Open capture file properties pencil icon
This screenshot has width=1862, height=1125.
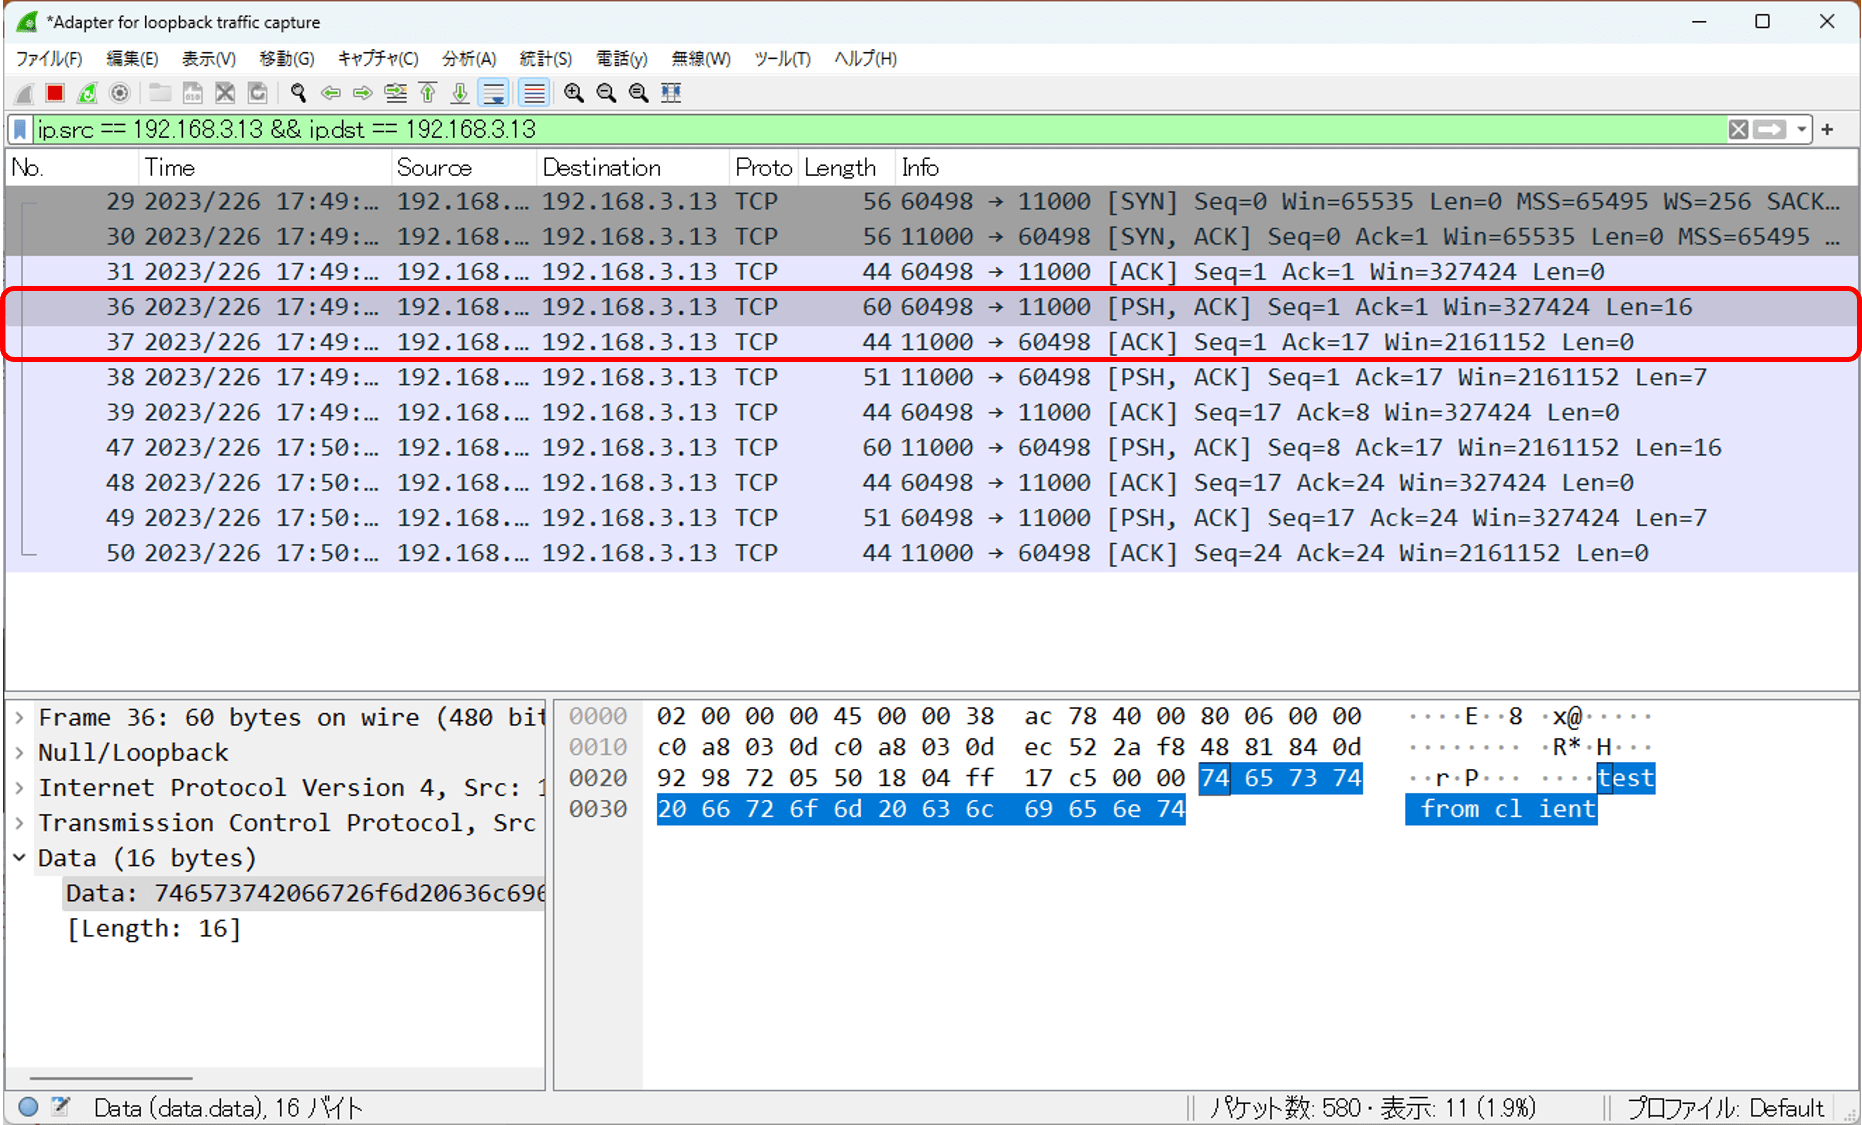(x=61, y=1106)
